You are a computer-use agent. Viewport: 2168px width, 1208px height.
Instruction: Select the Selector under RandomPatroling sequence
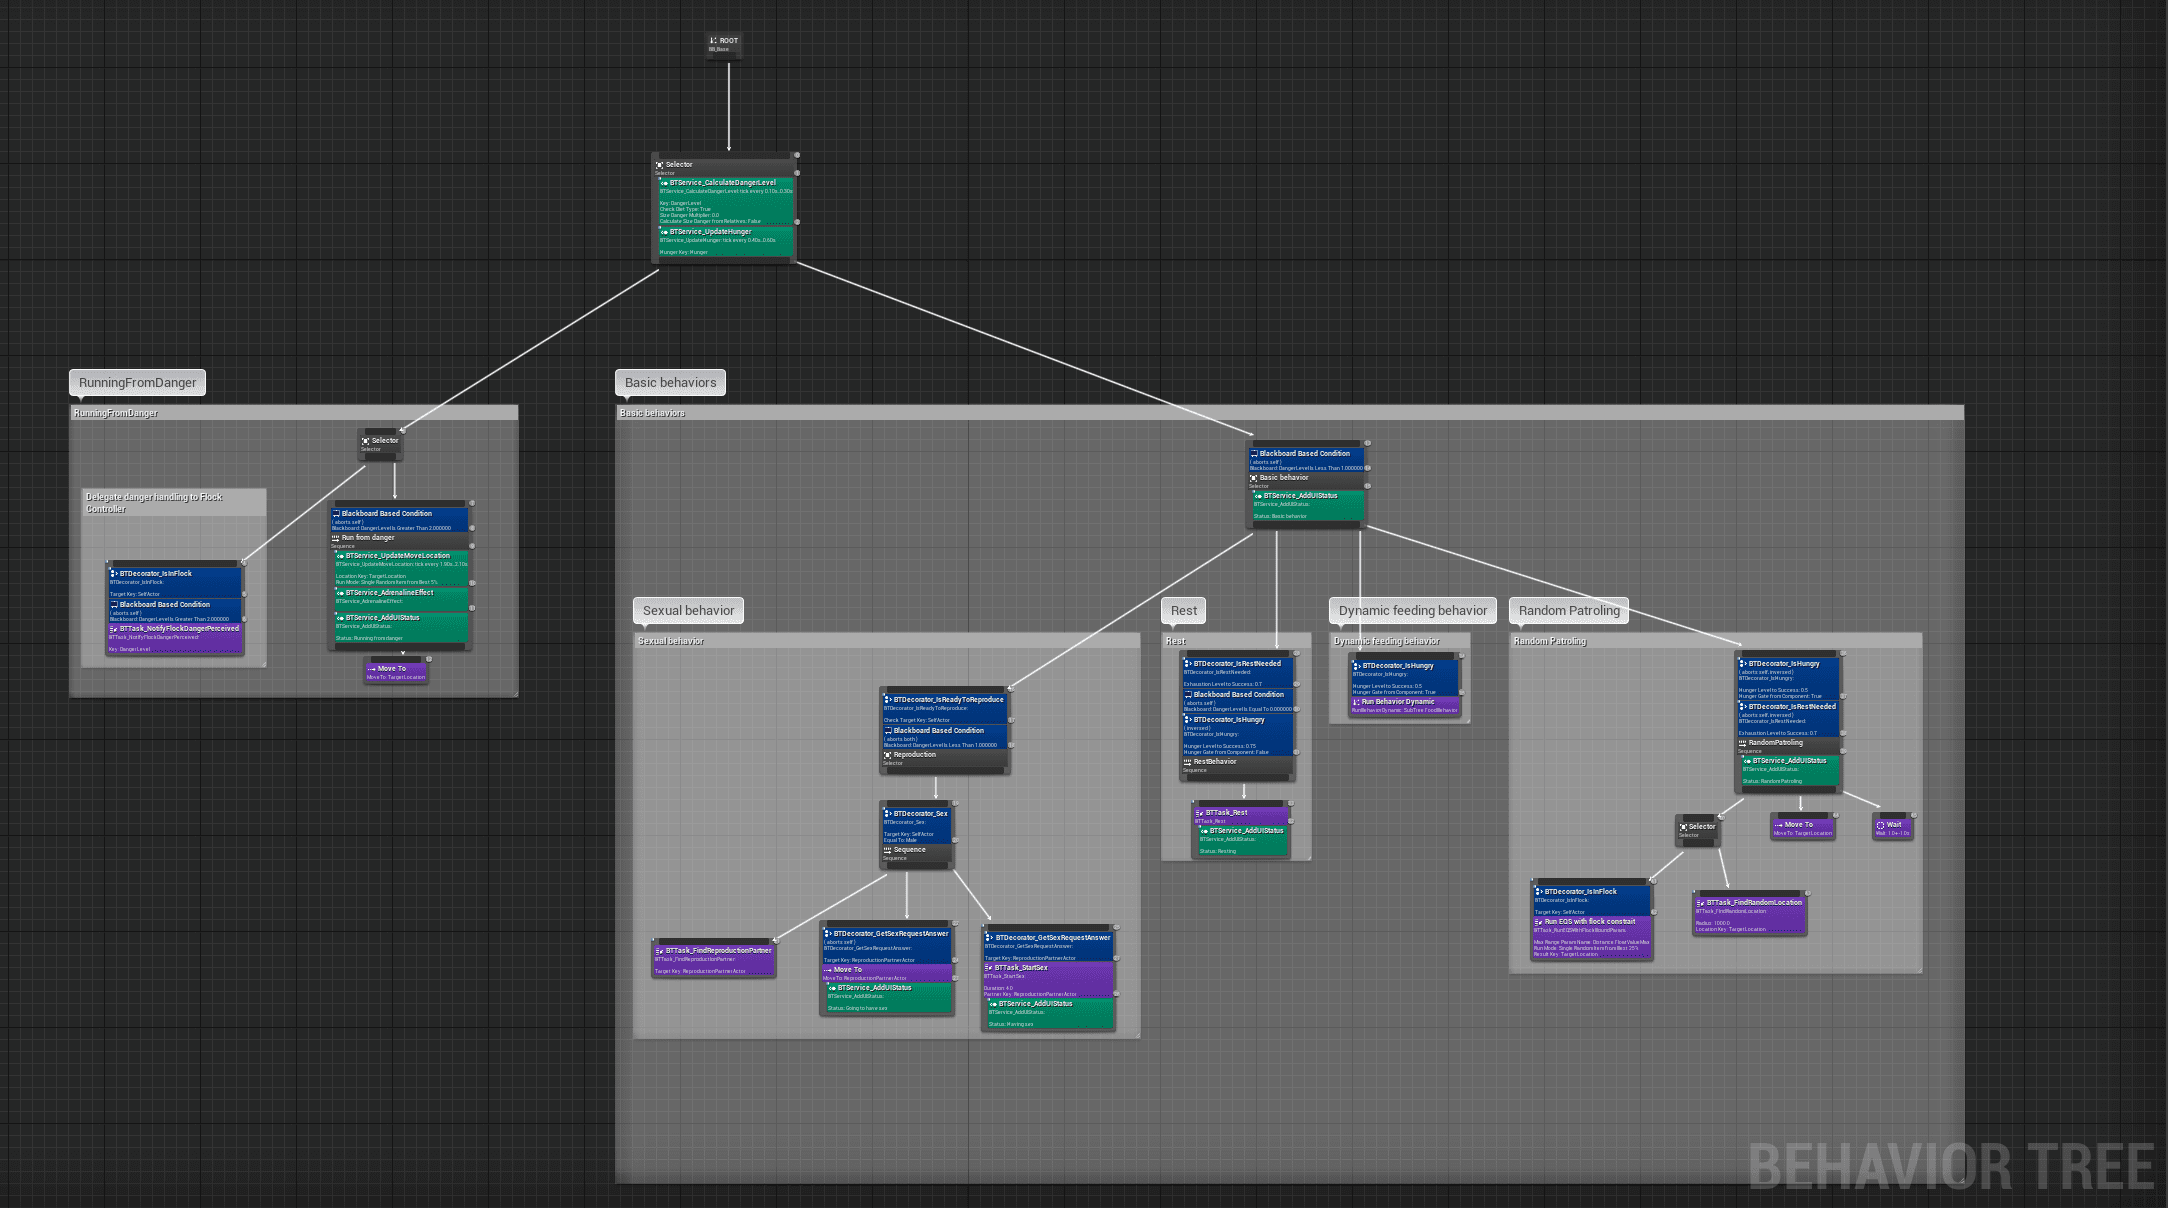(1697, 830)
